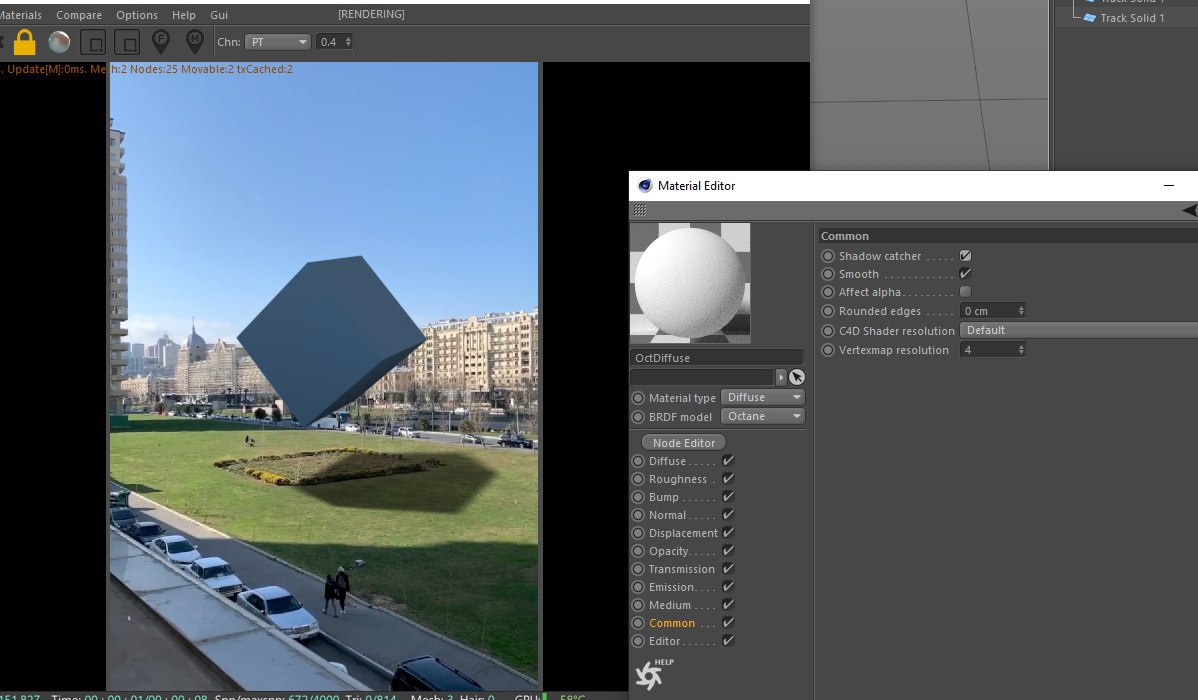Click the focus picker F pin icon
Image resolution: width=1198 pixels, height=700 pixels.
pyautogui.click(x=160, y=41)
